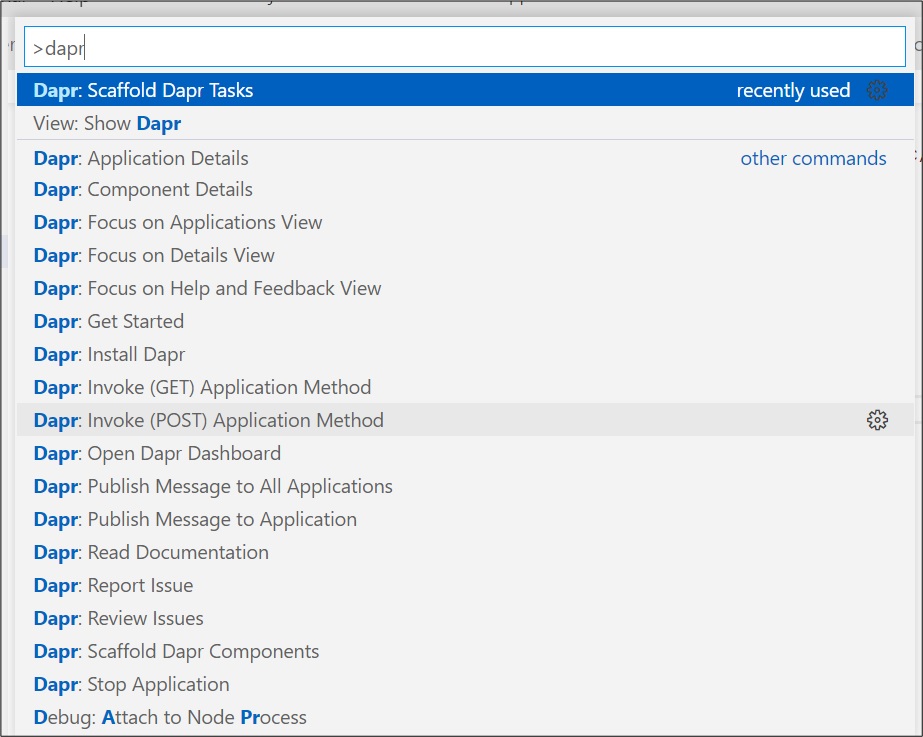Open Dapr: Application Details
The image size is (923, 737).
[141, 158]
